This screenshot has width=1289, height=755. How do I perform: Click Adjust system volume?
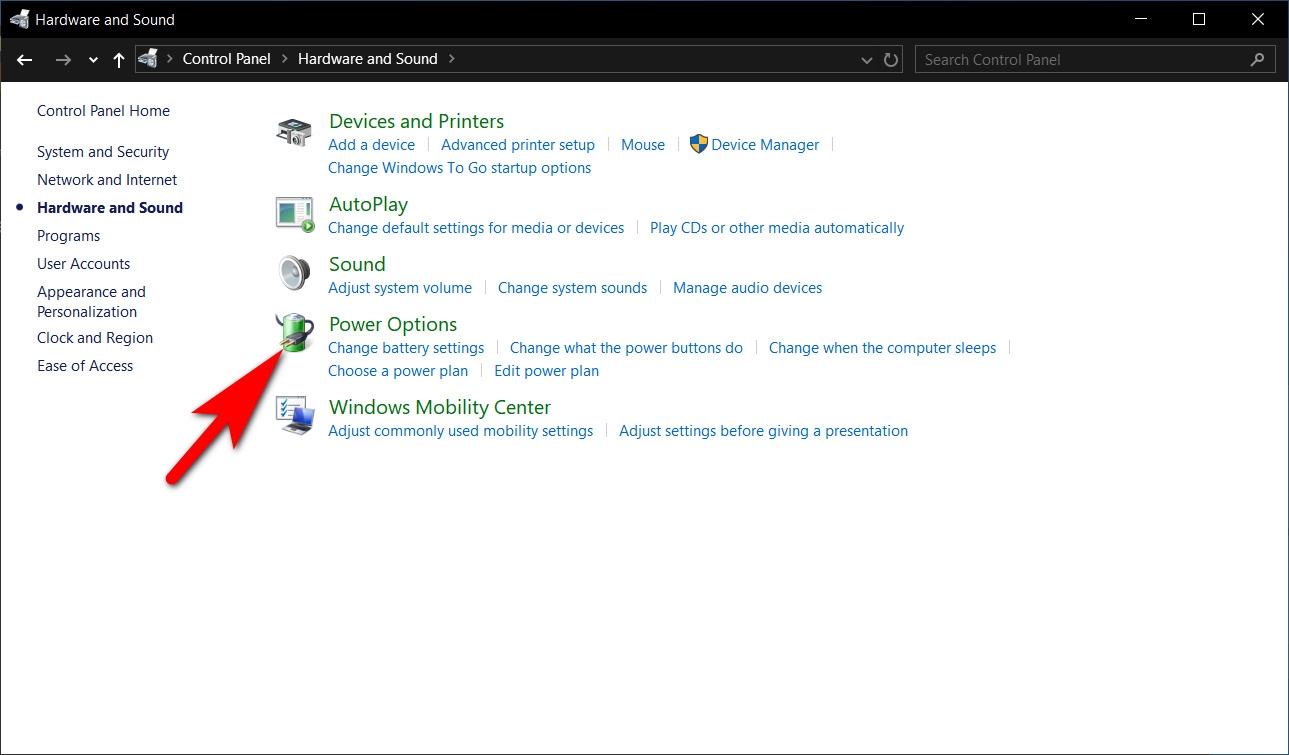(400, 288)
